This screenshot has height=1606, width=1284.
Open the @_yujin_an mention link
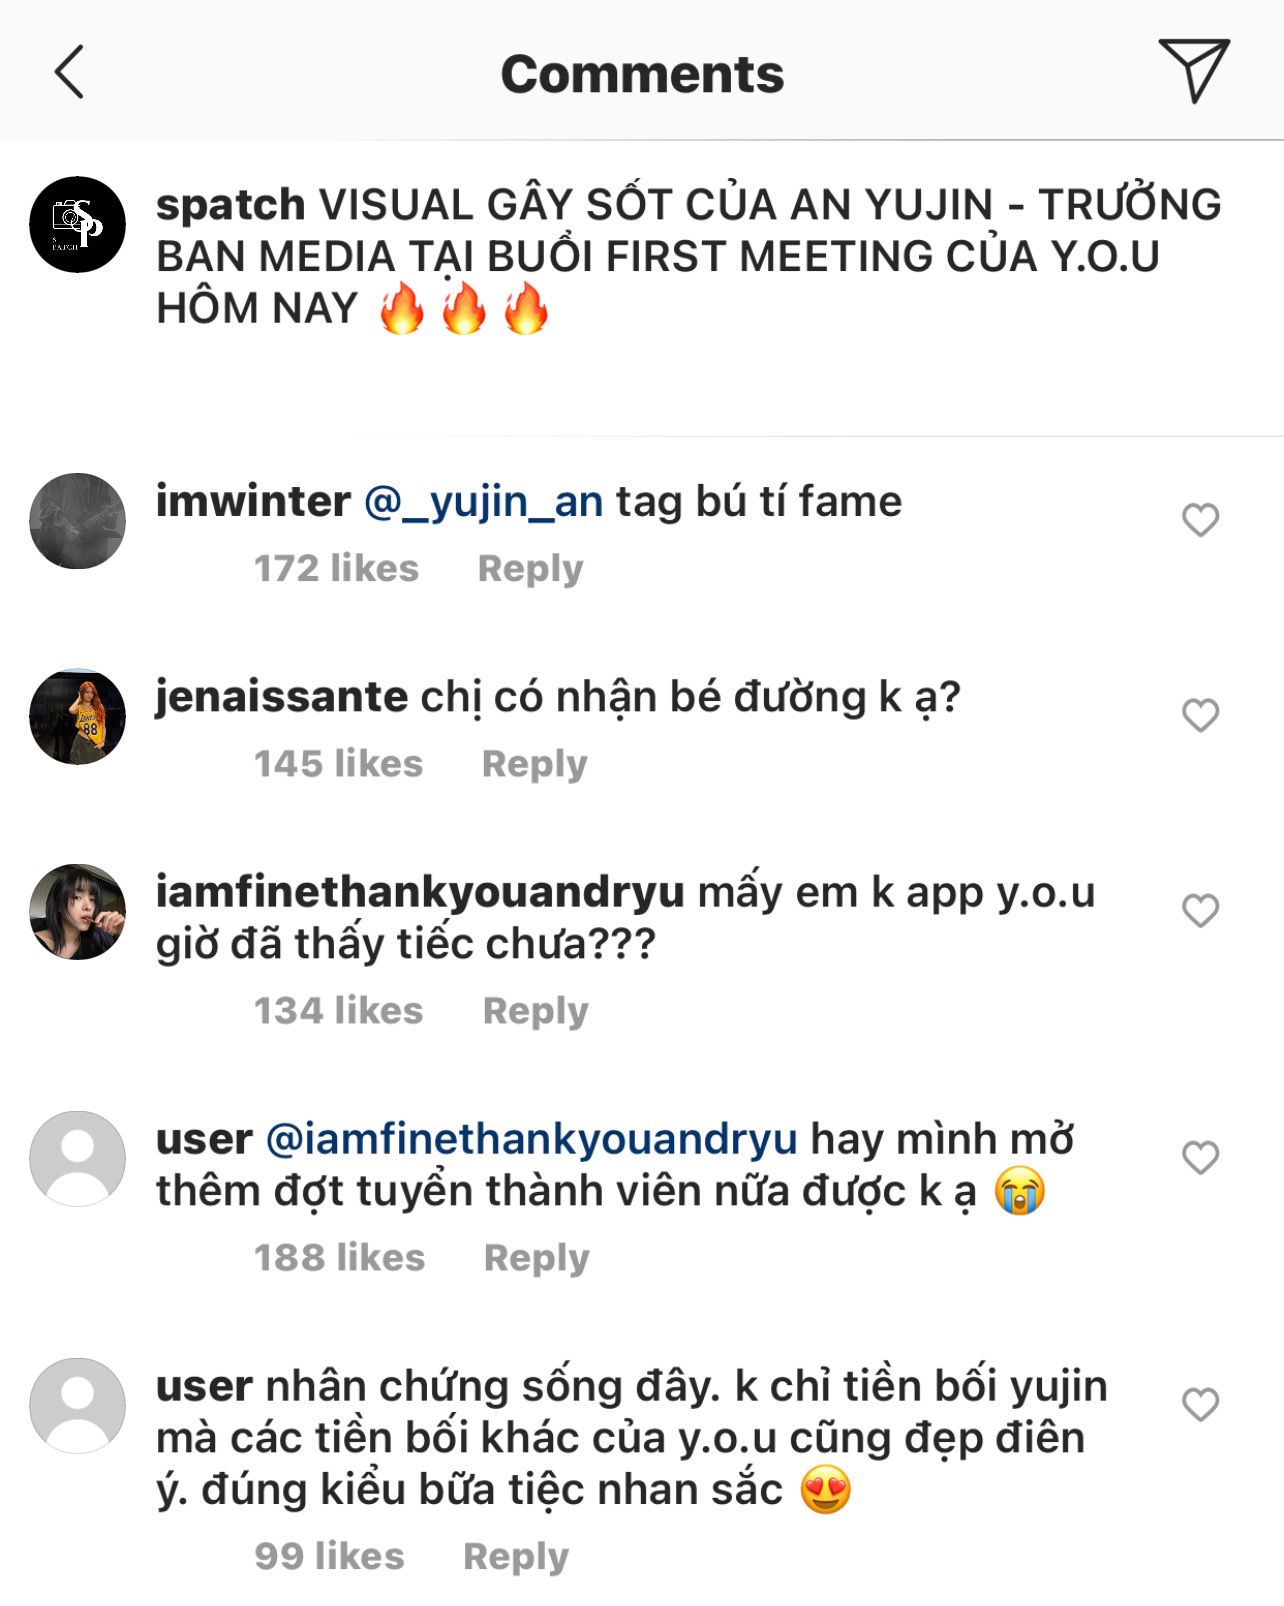[483, 501]
